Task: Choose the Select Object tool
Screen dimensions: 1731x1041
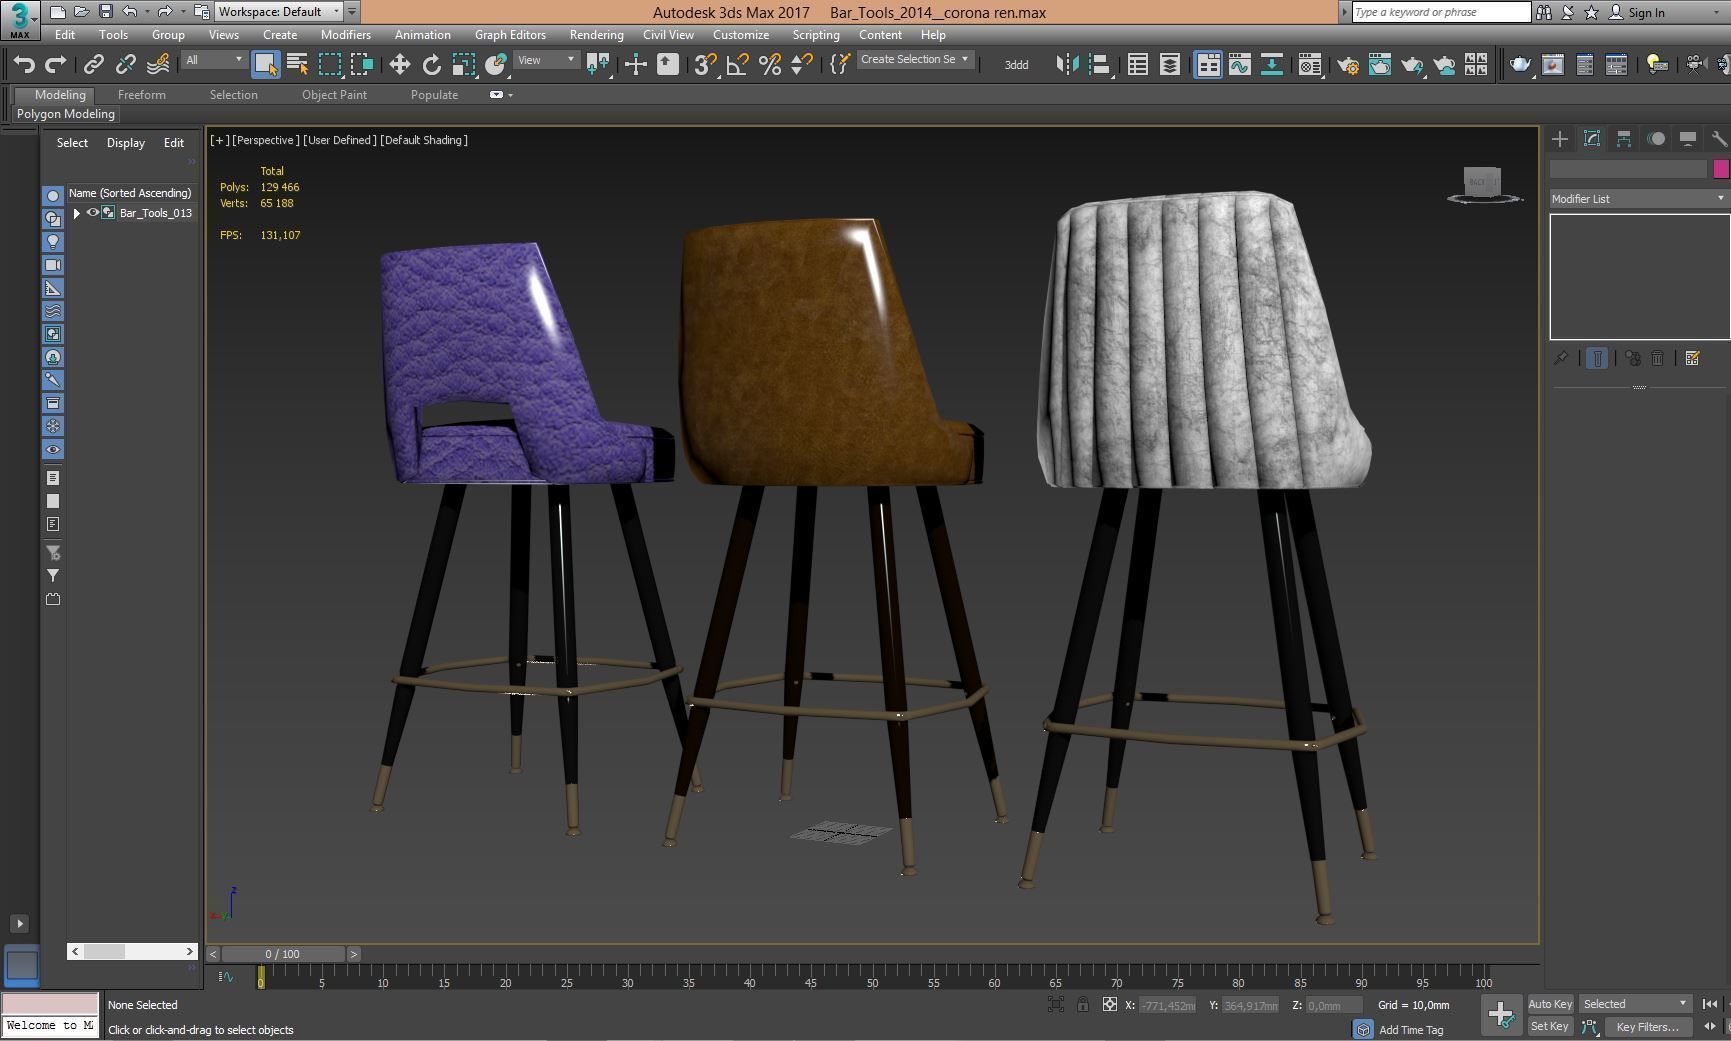Action: coord(265,64)
